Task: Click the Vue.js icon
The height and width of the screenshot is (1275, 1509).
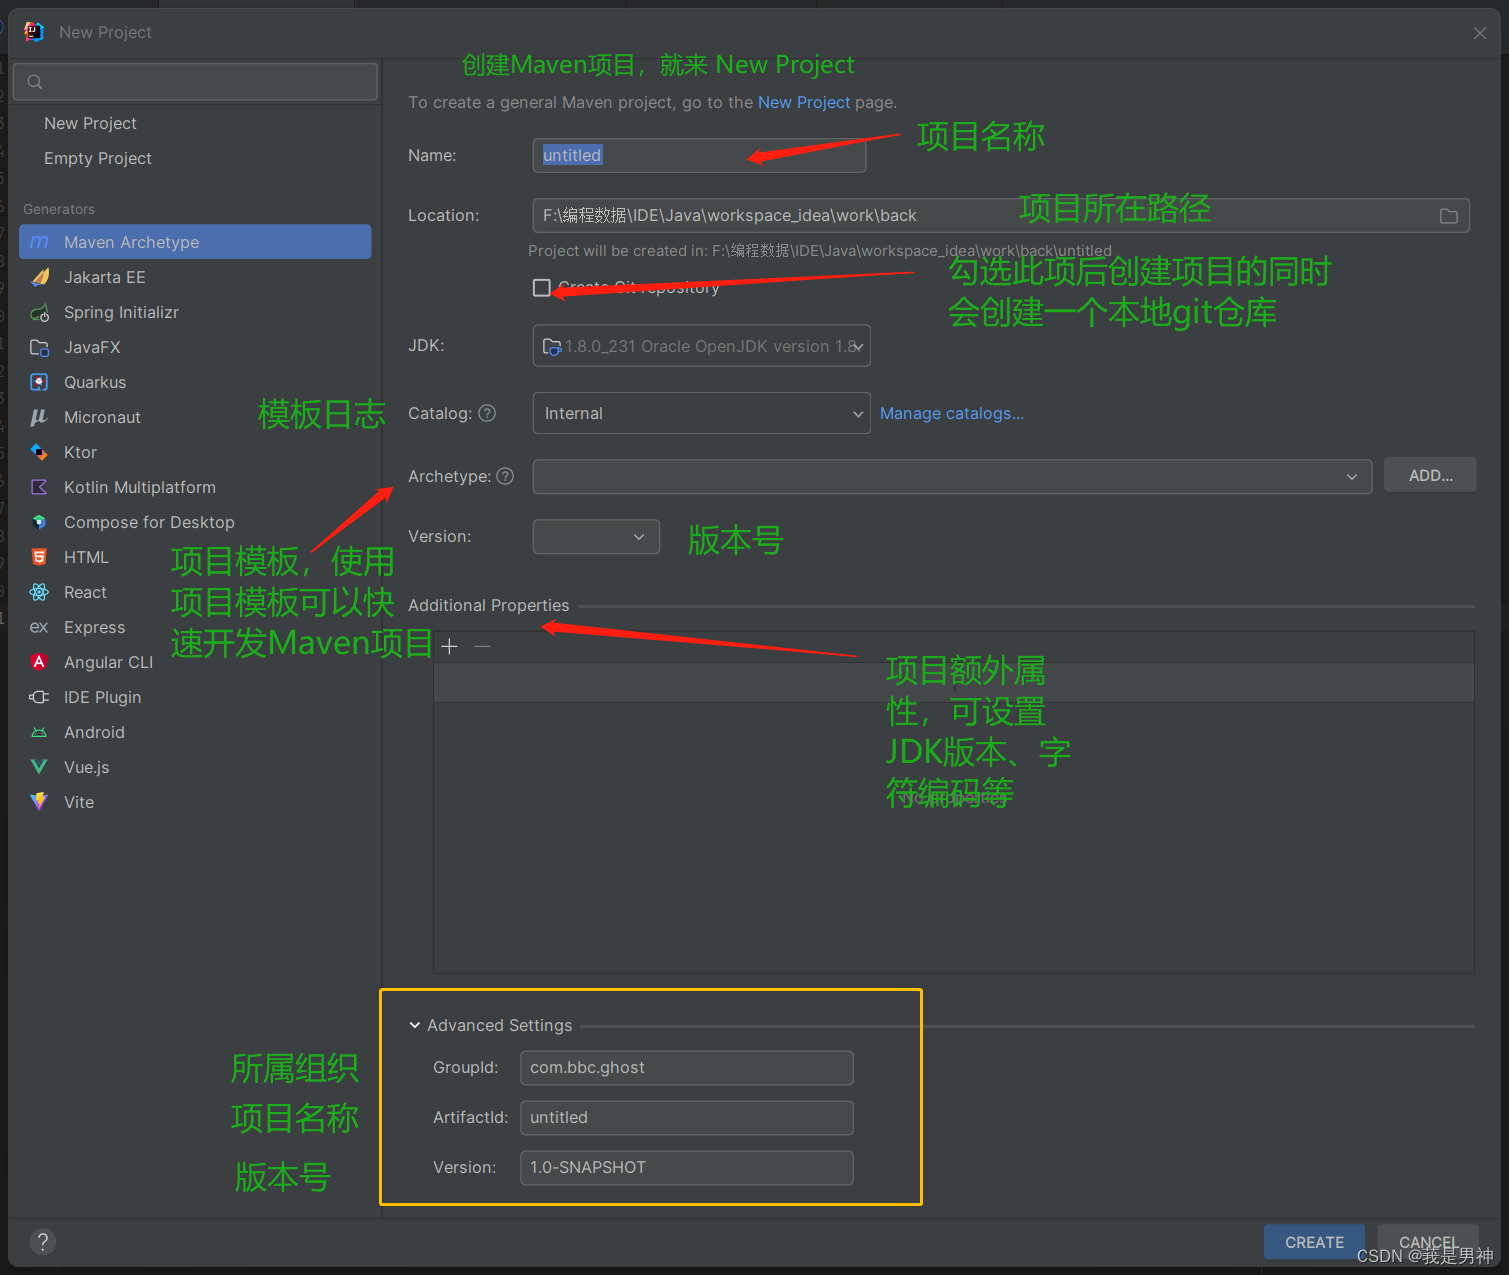Action: [40, 767]
